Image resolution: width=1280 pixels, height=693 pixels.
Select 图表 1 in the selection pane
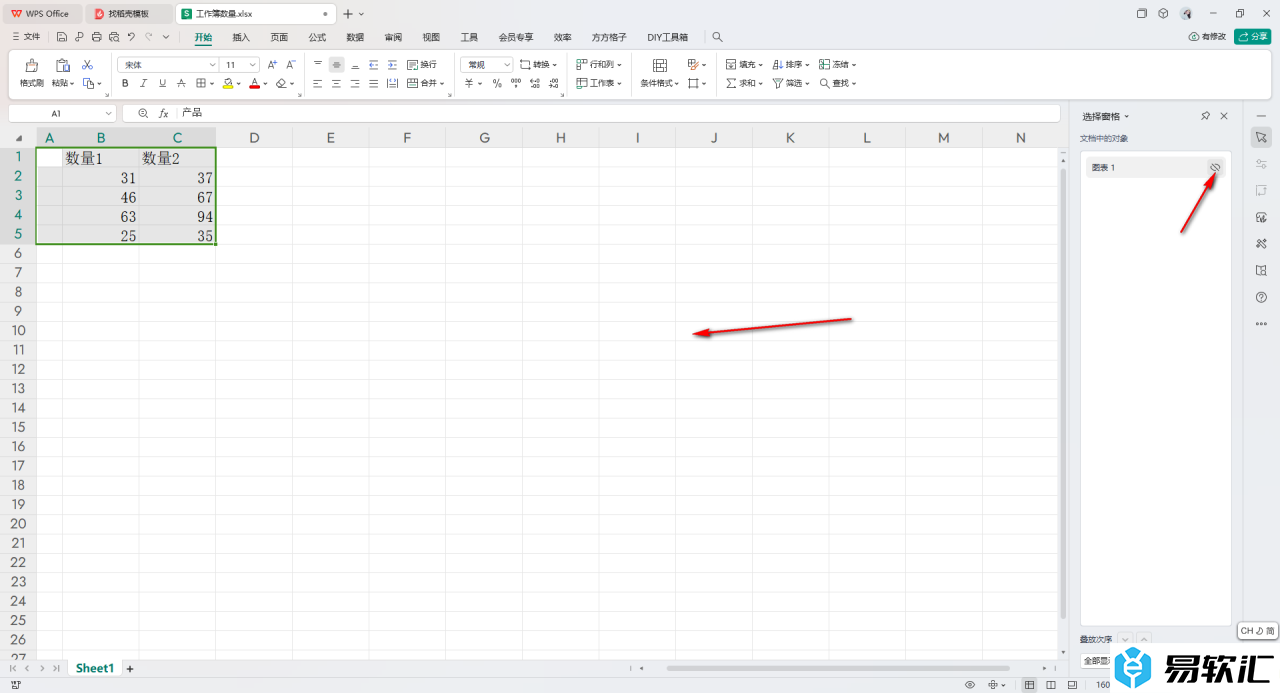[1155, 168]
